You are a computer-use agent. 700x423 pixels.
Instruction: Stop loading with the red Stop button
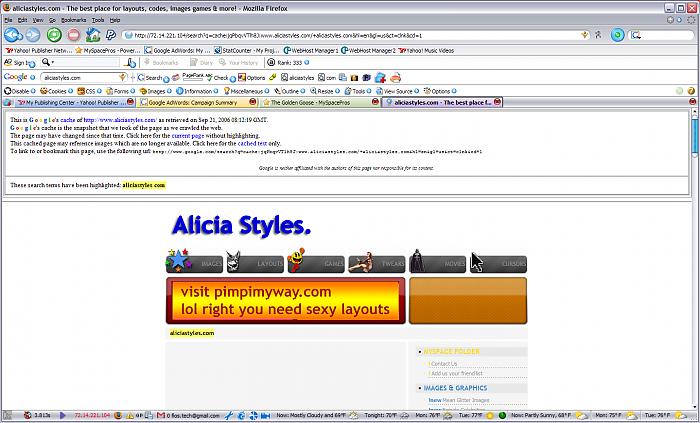point(74,34)
